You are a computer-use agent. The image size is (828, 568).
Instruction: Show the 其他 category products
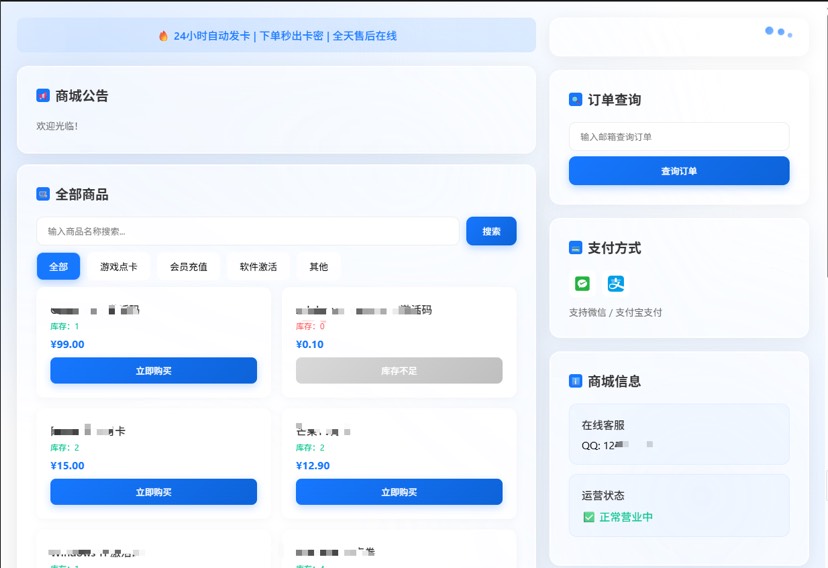tap(318, 267)
